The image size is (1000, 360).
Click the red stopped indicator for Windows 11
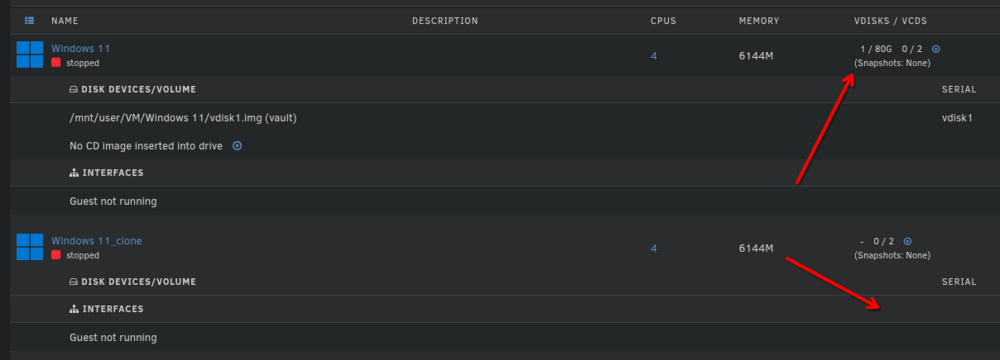[x=56, y=63]
